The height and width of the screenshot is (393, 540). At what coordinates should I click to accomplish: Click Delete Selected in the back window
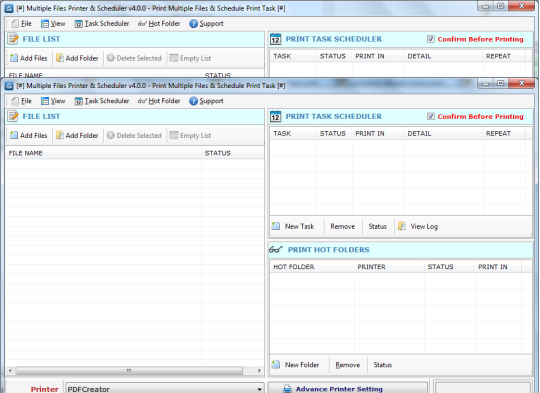[134, 58]
